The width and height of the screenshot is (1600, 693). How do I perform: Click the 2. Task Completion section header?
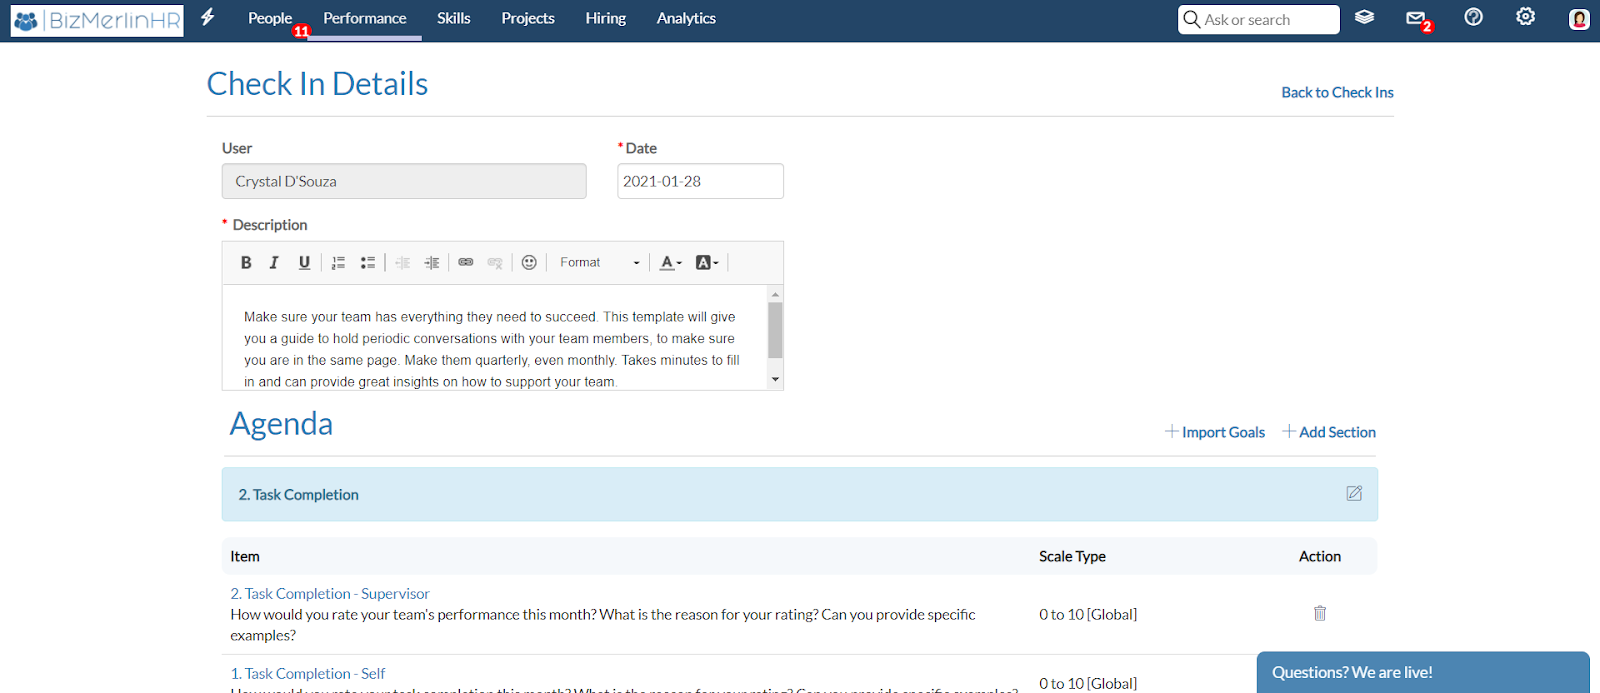(800, 494)
